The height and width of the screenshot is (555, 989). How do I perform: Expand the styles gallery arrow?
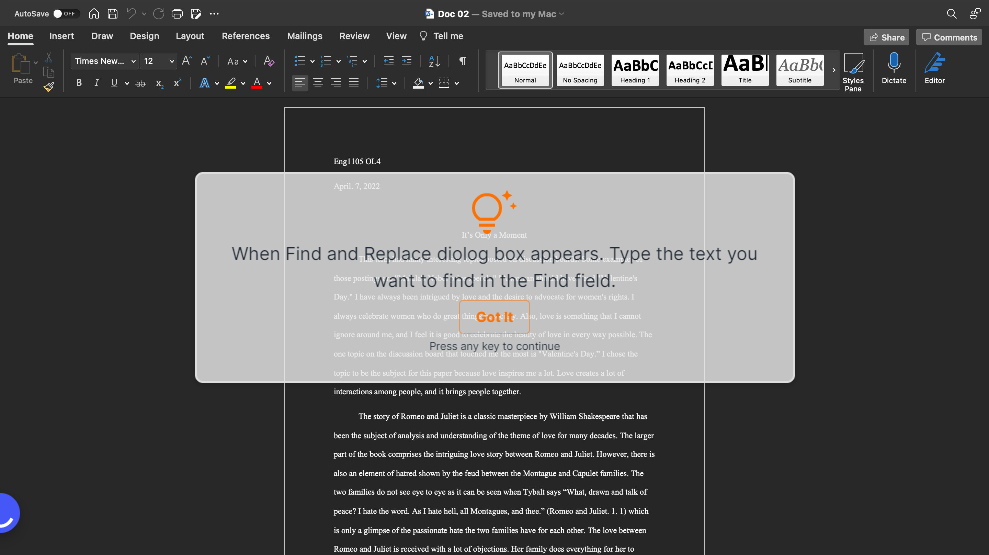tap(834, 70)
